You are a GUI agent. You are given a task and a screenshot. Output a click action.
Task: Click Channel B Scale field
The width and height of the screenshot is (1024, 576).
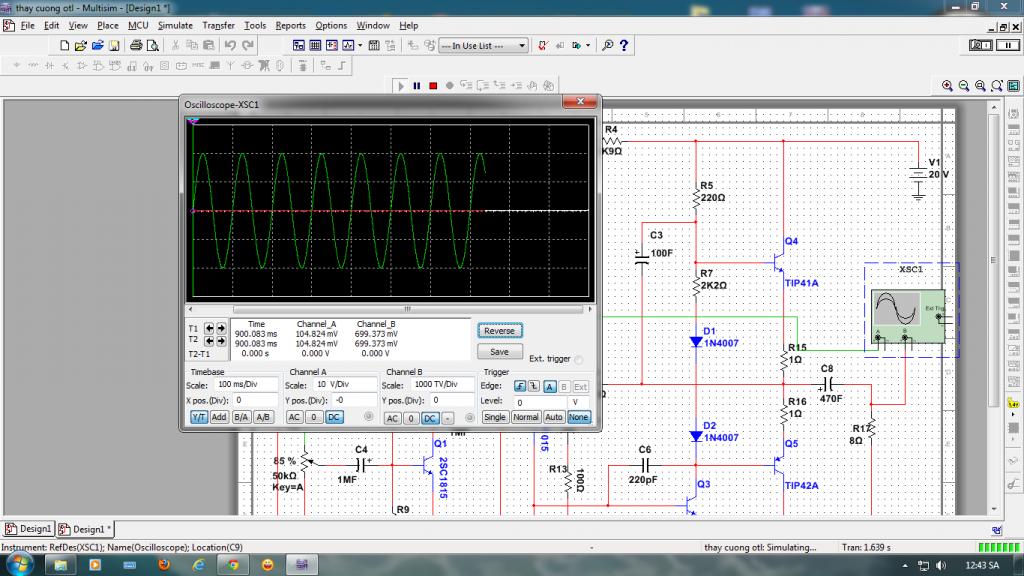[x=442, y=385]
